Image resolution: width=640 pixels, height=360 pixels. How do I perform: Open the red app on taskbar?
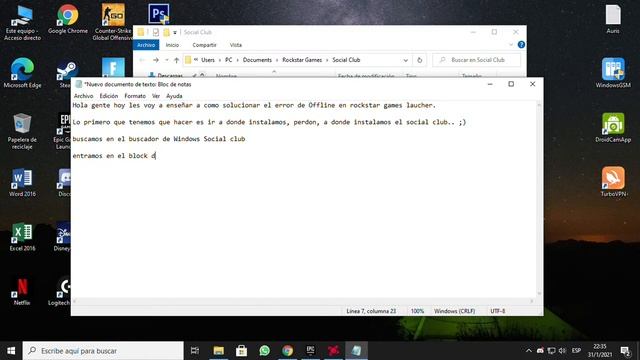(333, 351)
